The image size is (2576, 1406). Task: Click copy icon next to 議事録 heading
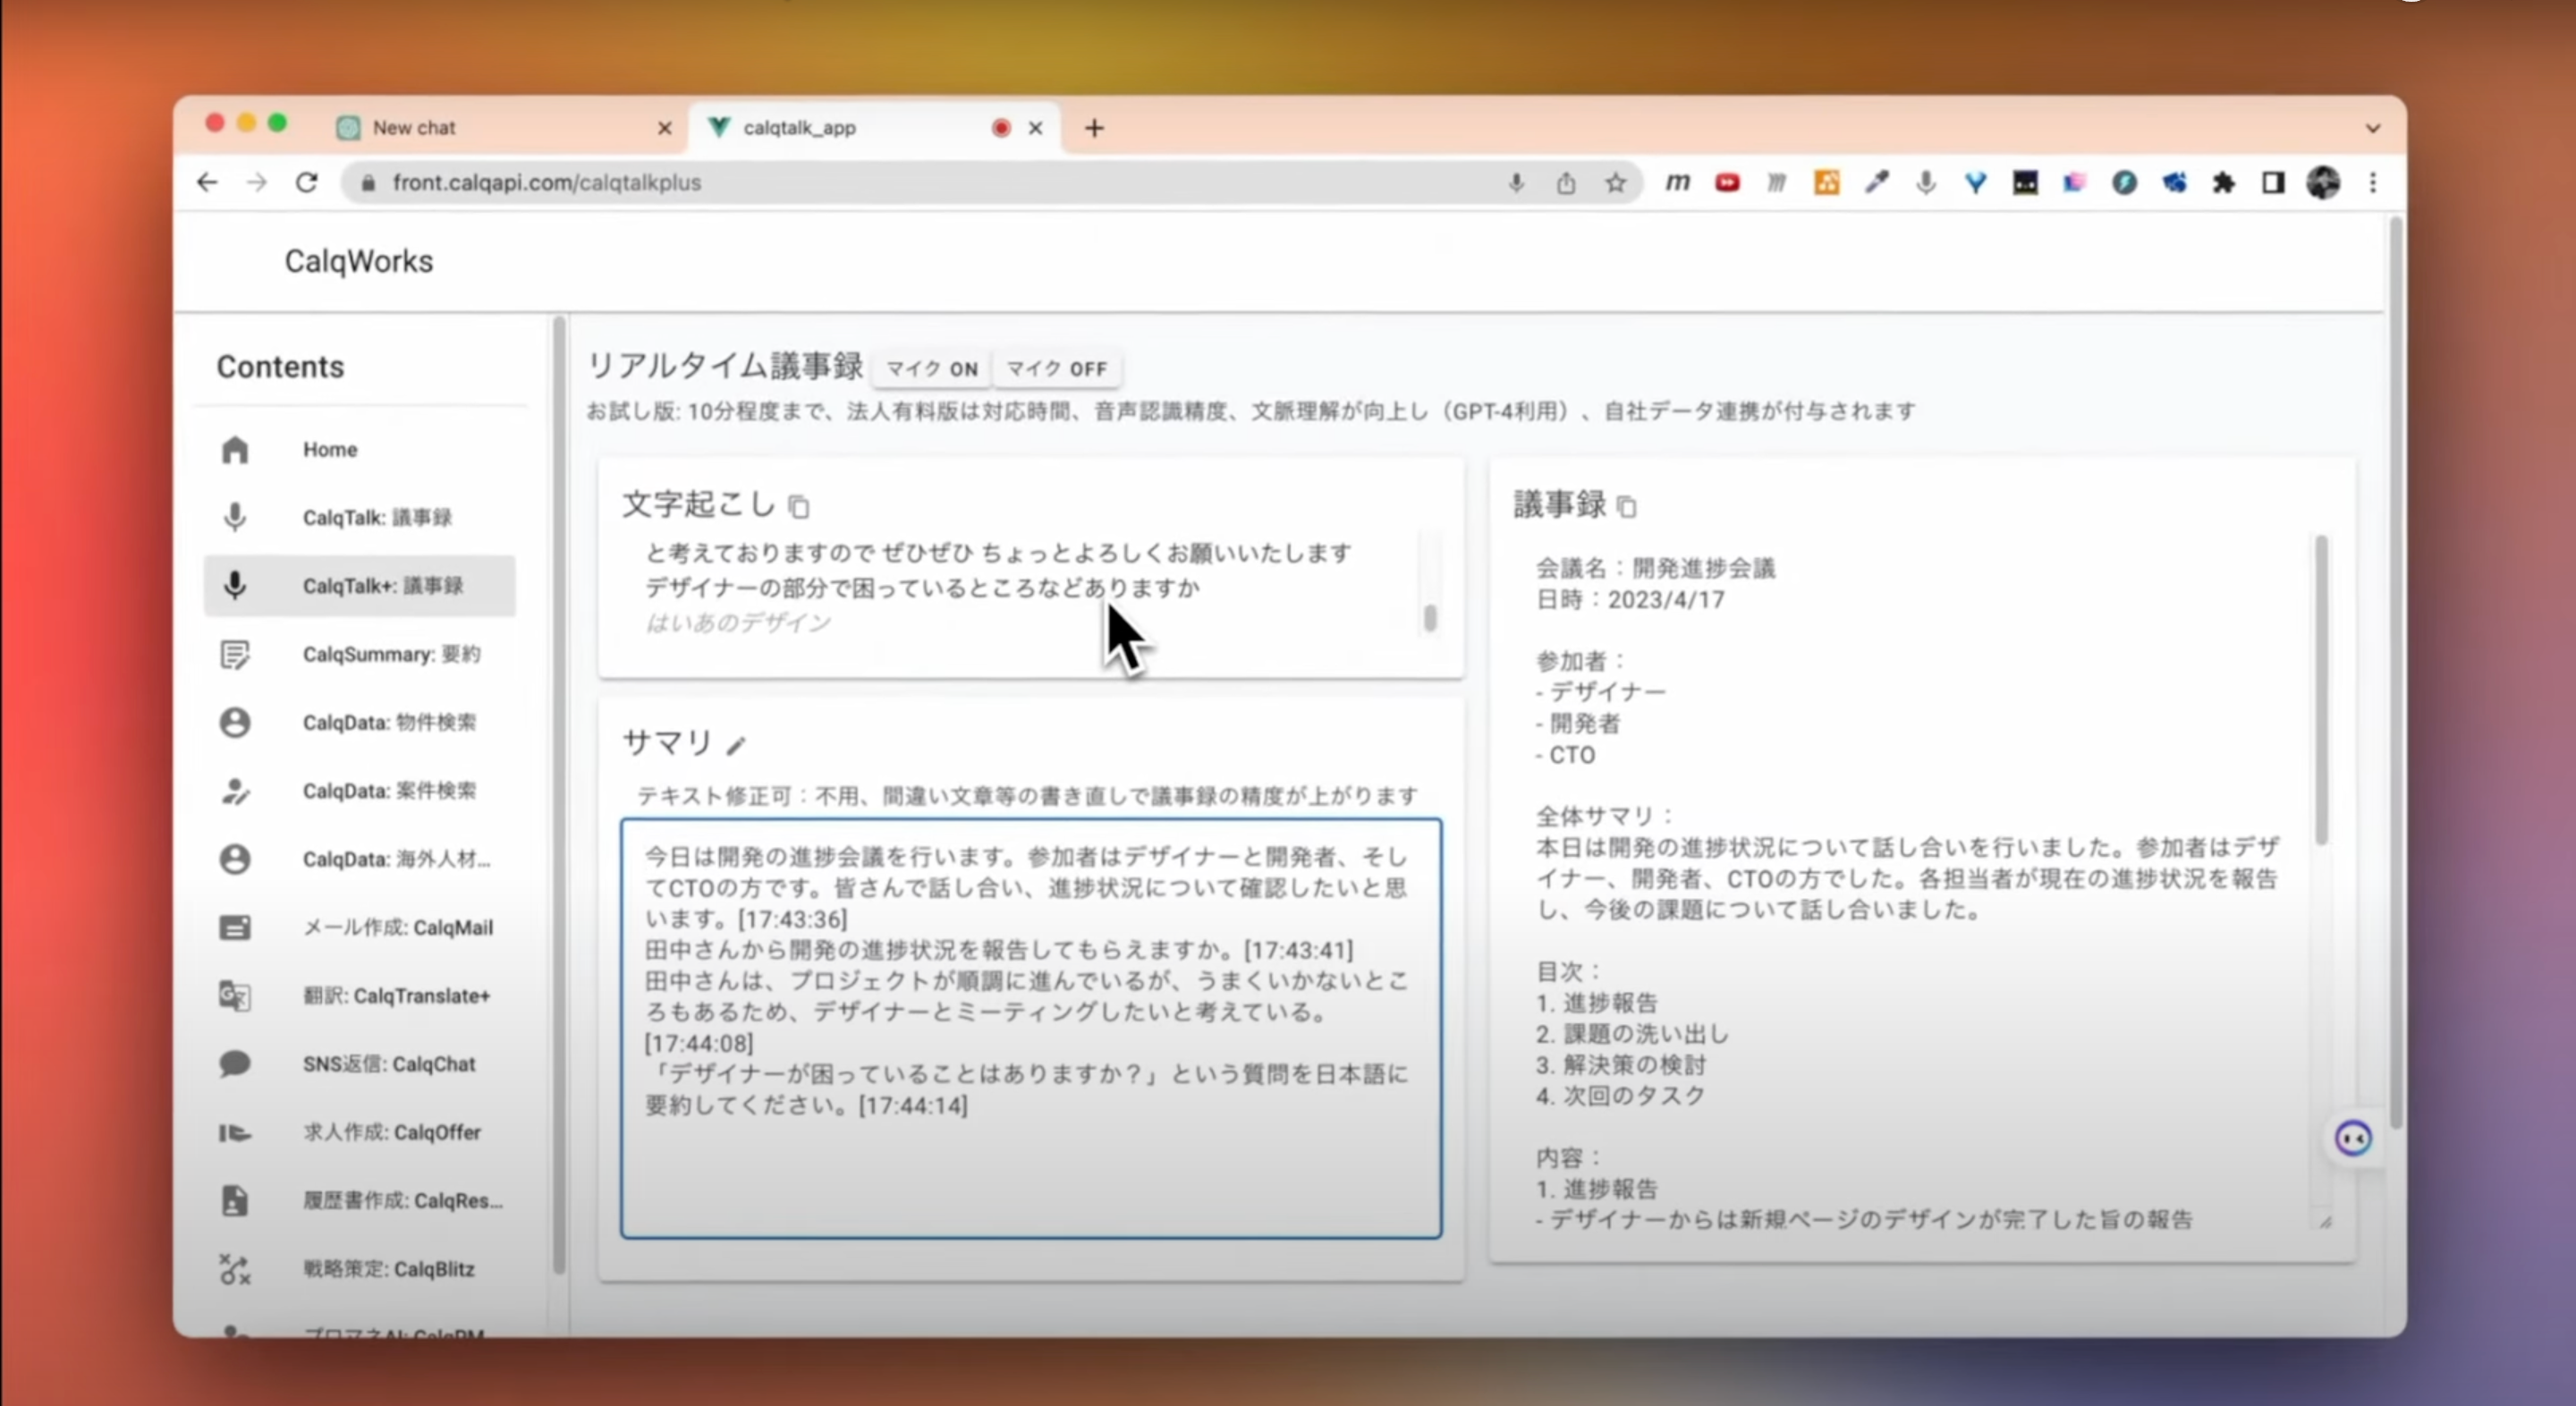click(1627, 507)
